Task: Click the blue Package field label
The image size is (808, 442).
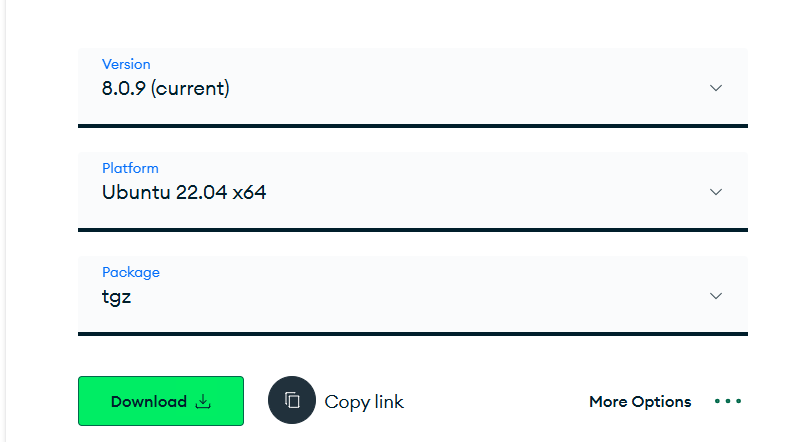Action: pyautogui.click(x=131, y=273)
